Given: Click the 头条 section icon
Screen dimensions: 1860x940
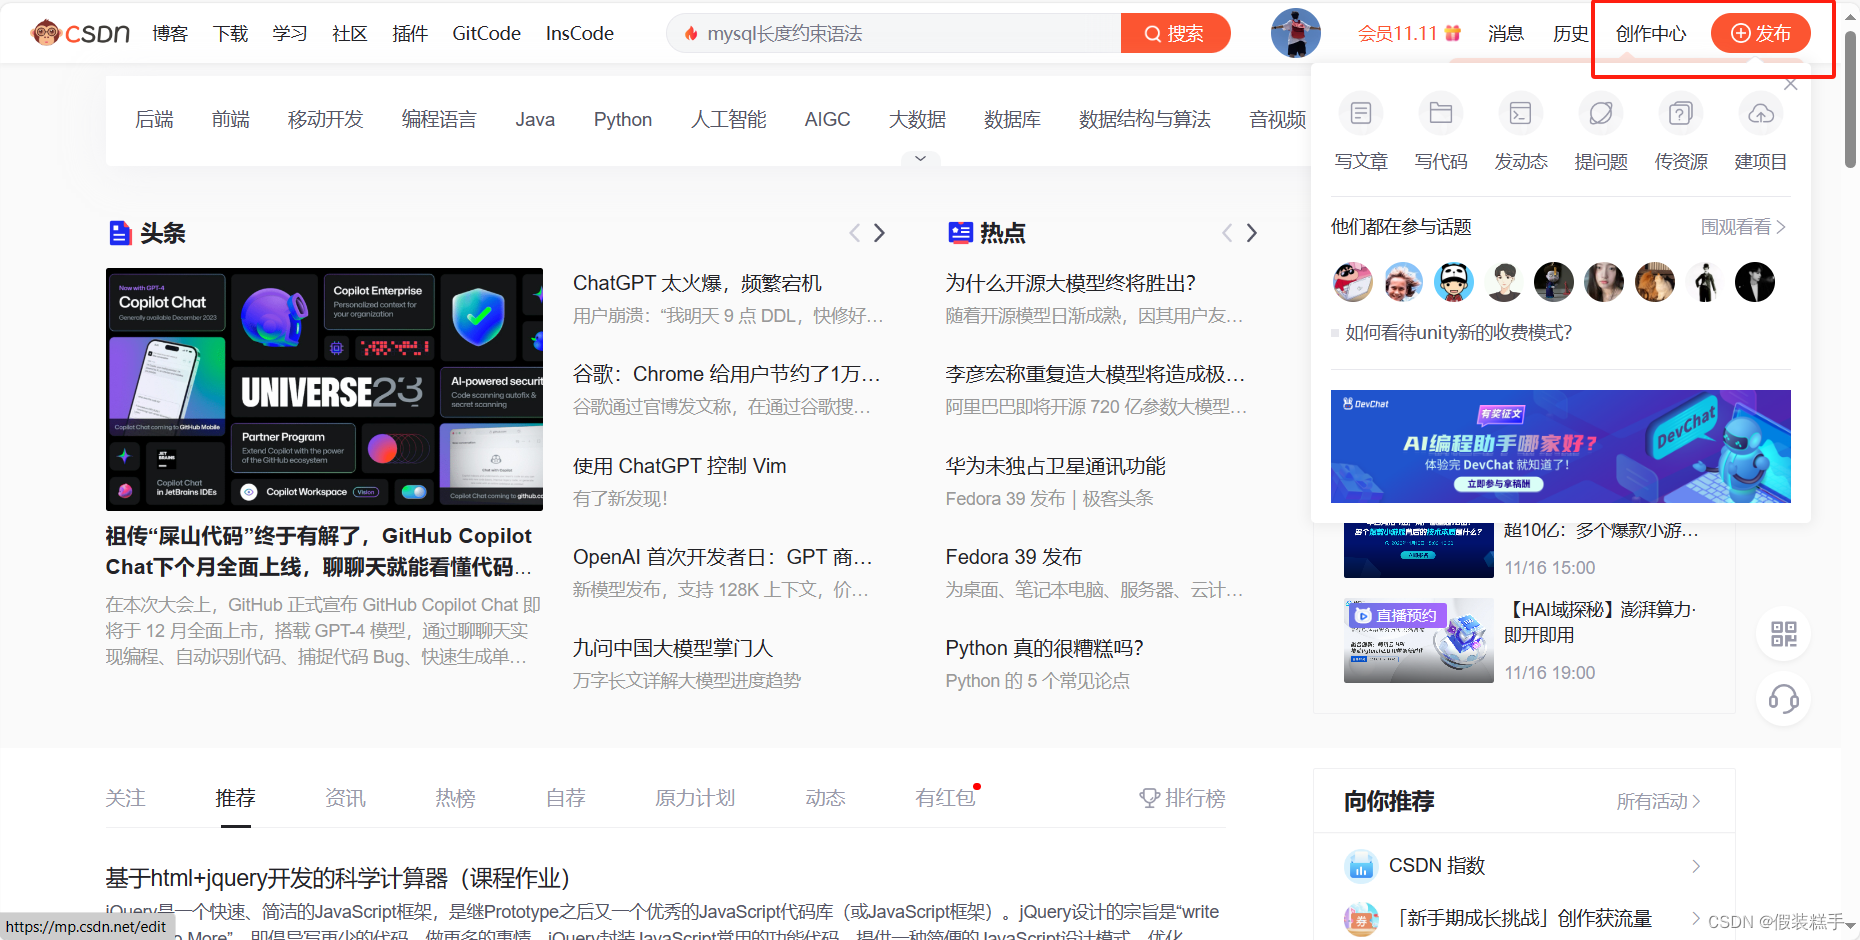Looking at the screenshot, I should click(120, 233).
